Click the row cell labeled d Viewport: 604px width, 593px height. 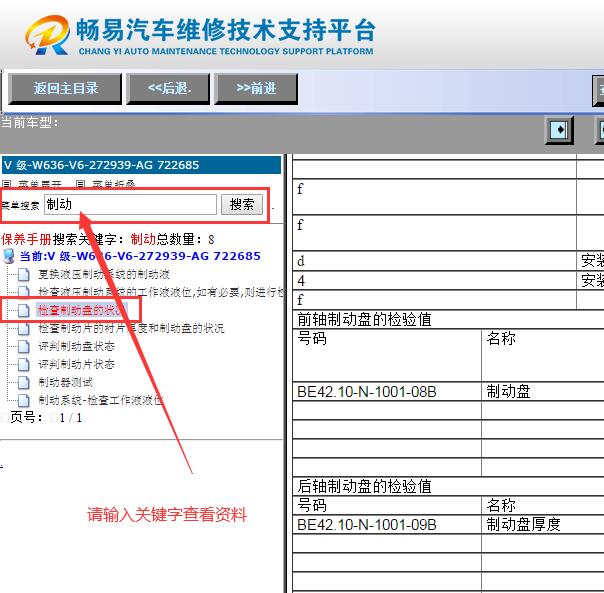pos(435,261)
